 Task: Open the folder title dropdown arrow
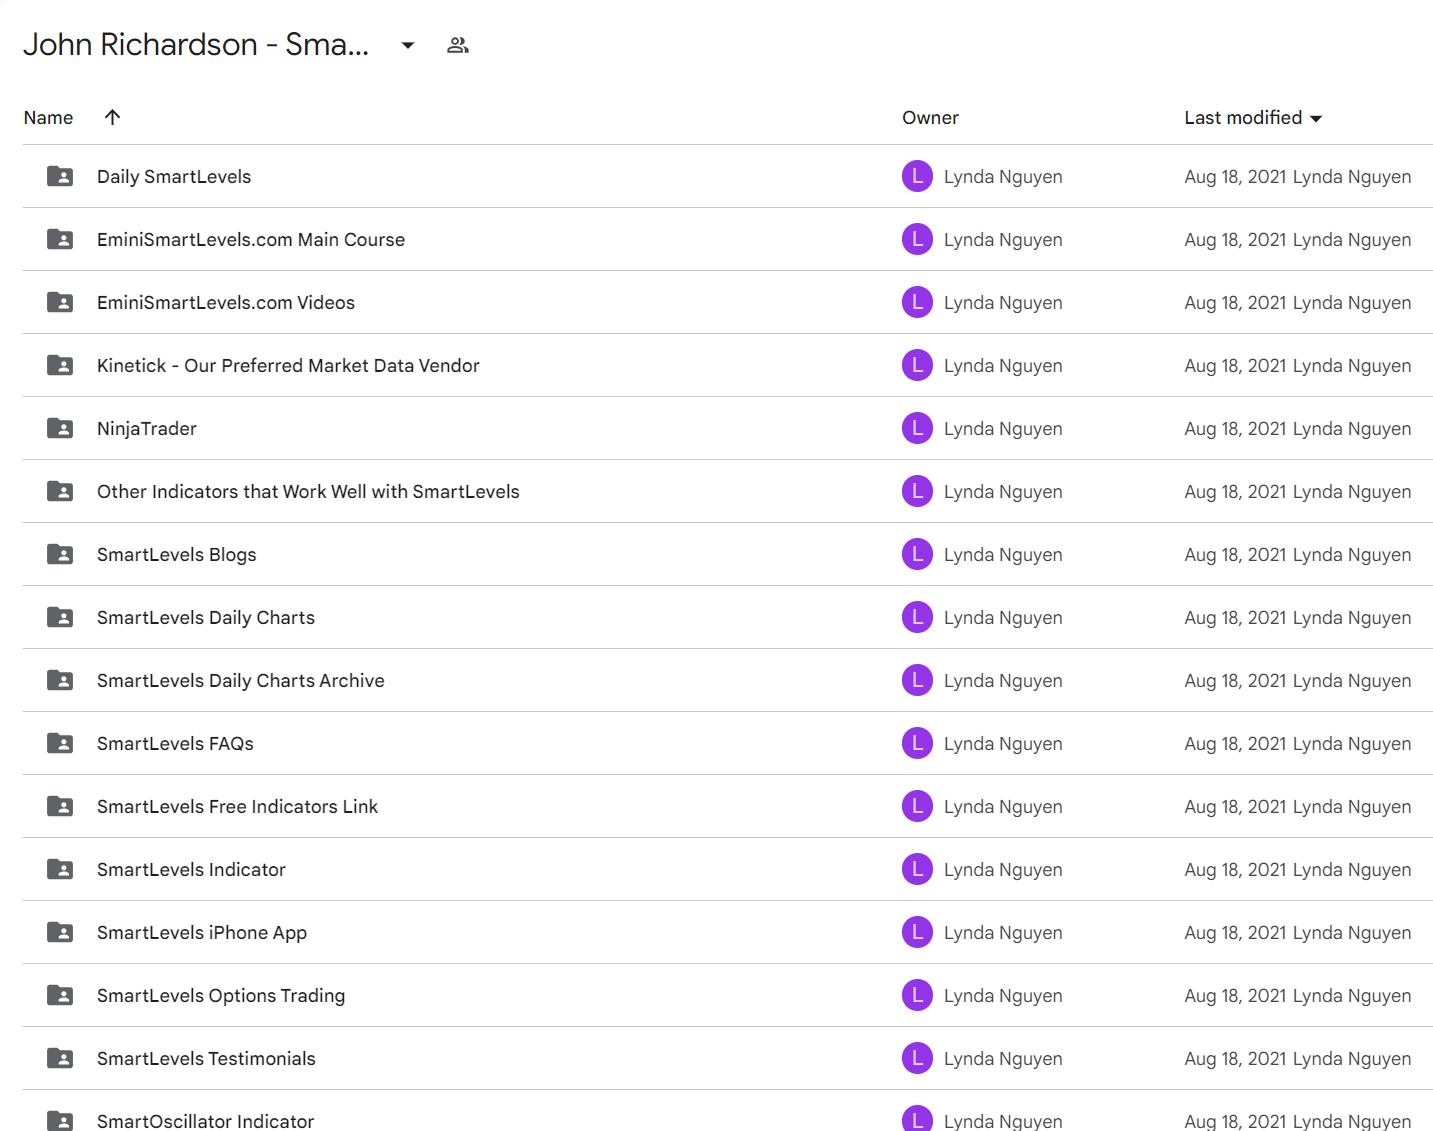[408, 45]
